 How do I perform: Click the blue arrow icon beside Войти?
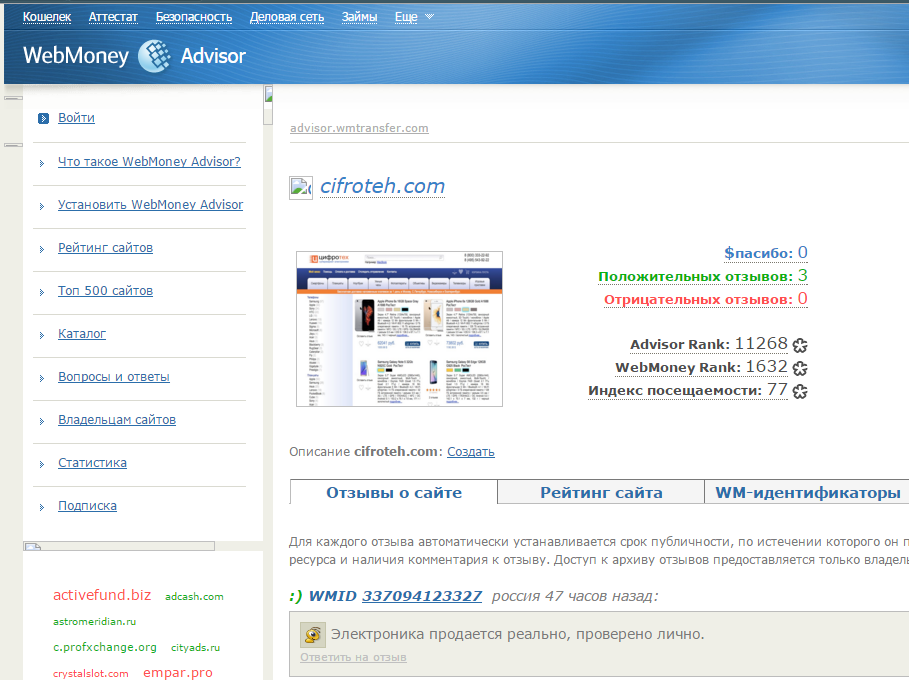click(x=43, y=118)
